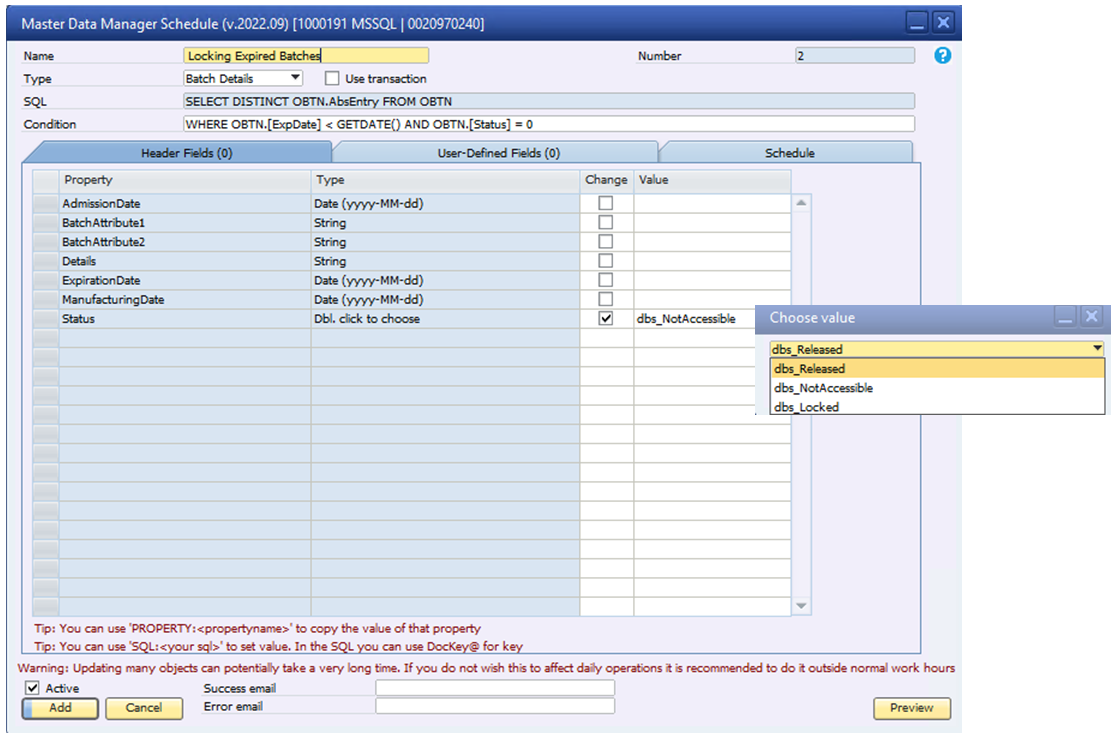Image resolution: width=1112 pixels, height=734 pixels.
Task: Check Change box for BatchAttribute1 row
Action: coord(606,223)
